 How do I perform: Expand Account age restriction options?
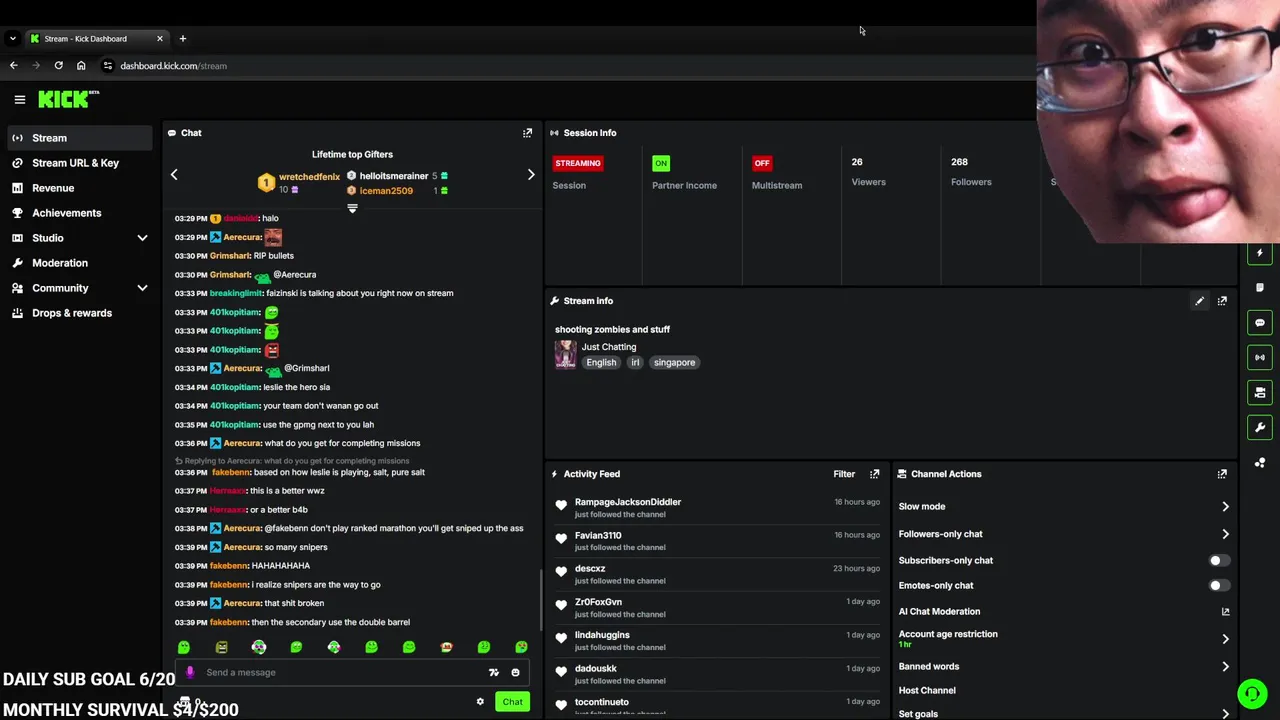(1225, 639)
